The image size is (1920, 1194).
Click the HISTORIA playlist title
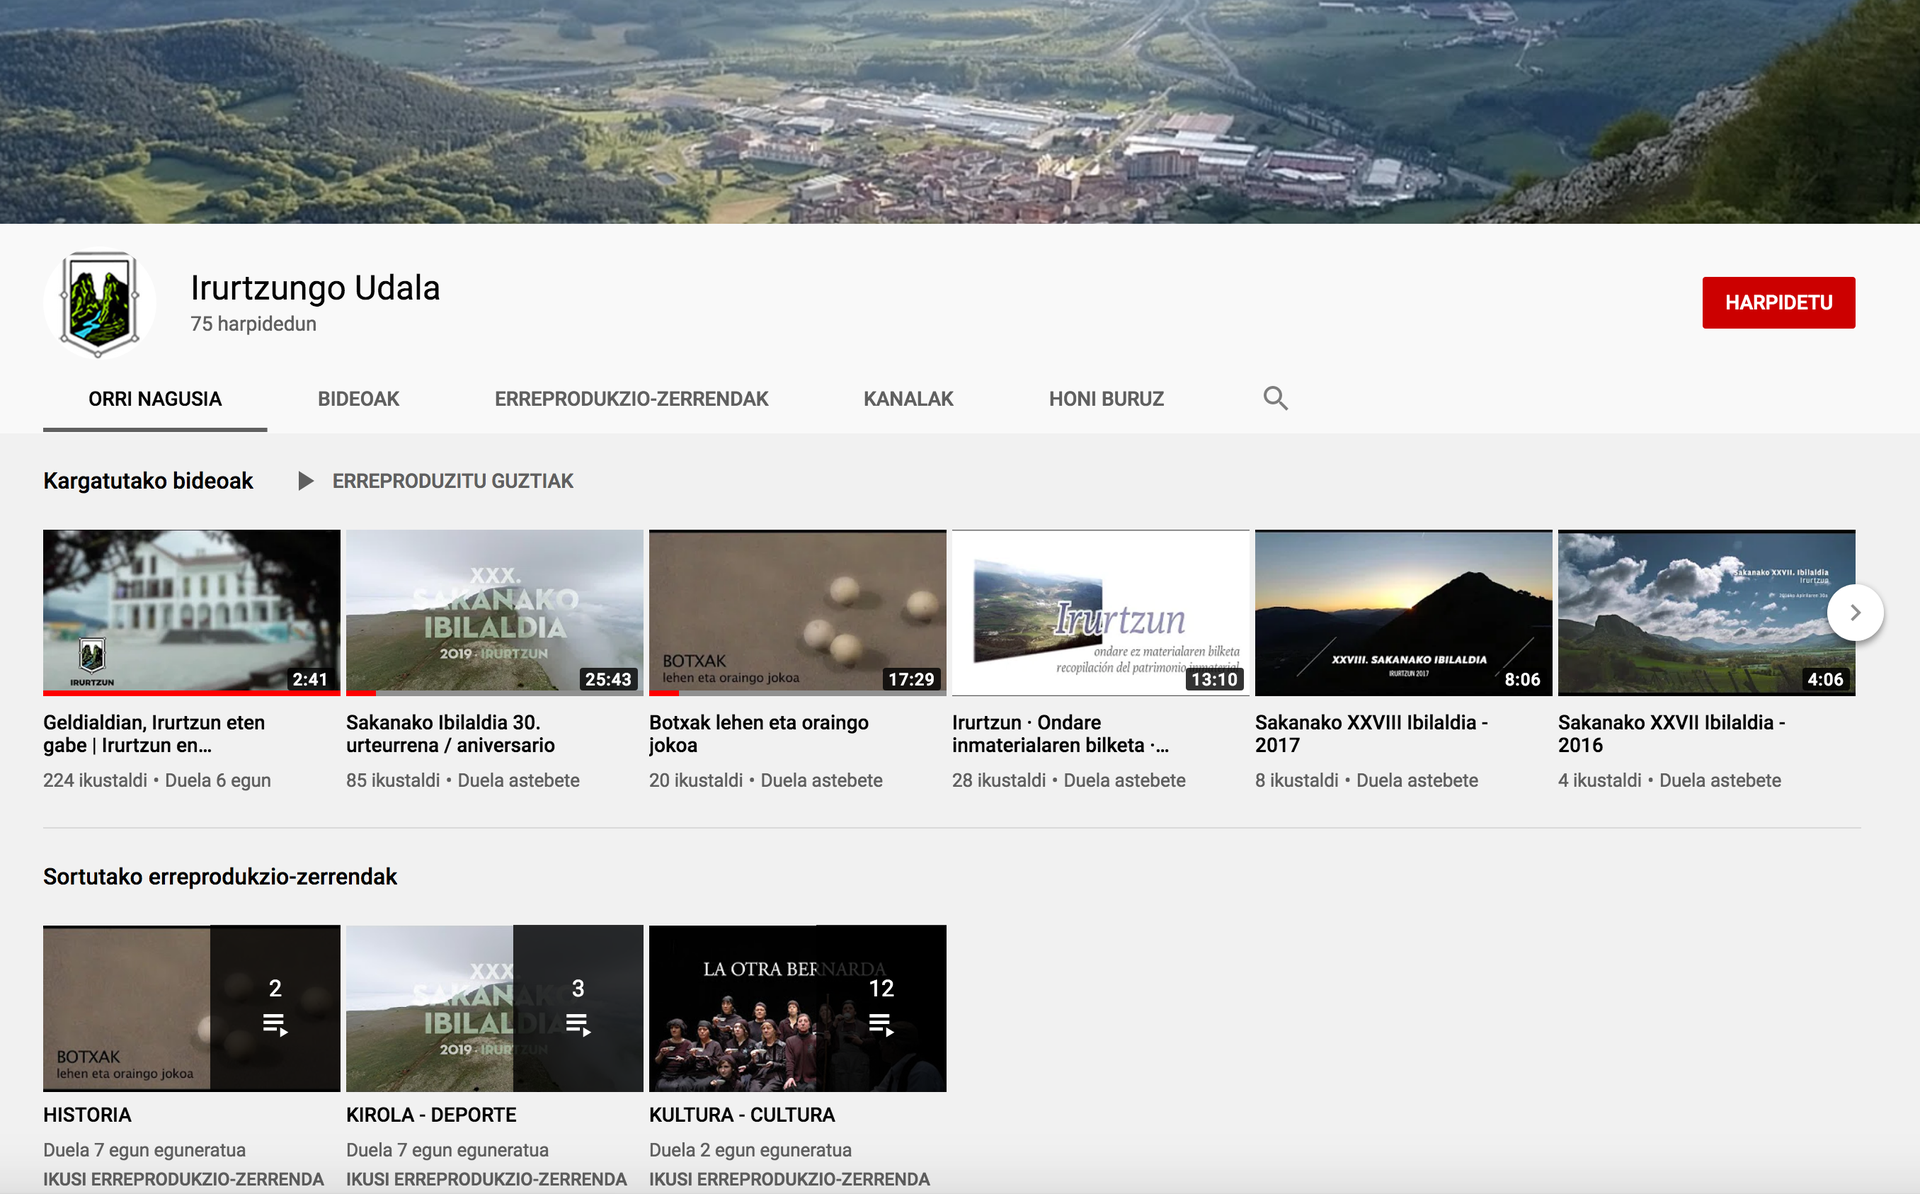87,1115
